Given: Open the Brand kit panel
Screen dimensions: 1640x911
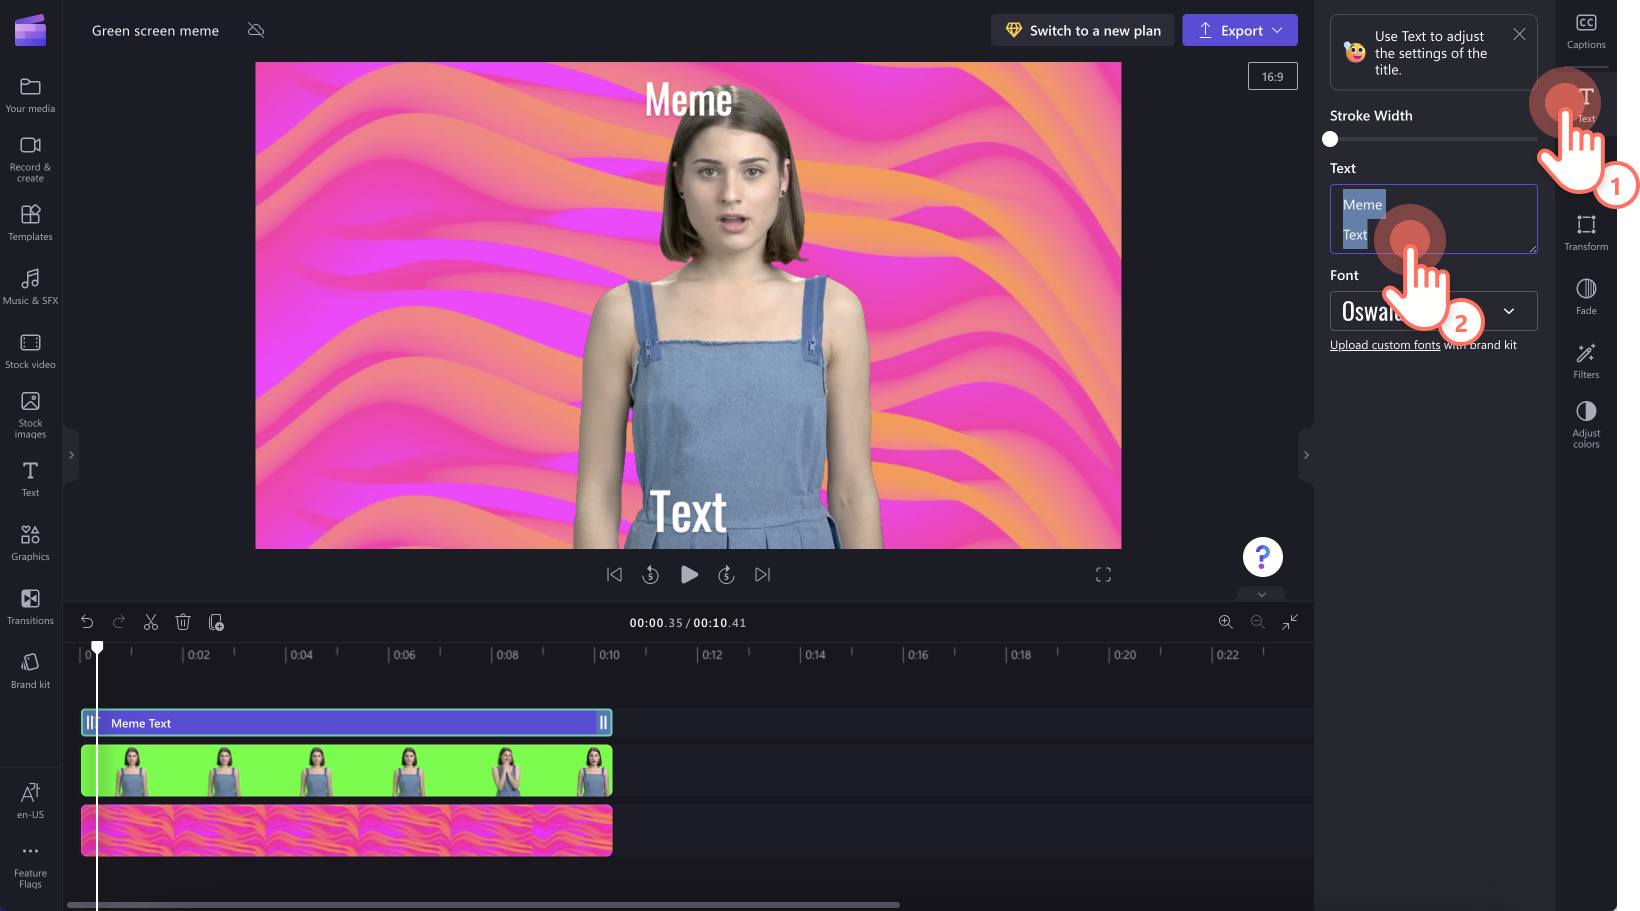Looking at the screenshot, I should point(30,668).
